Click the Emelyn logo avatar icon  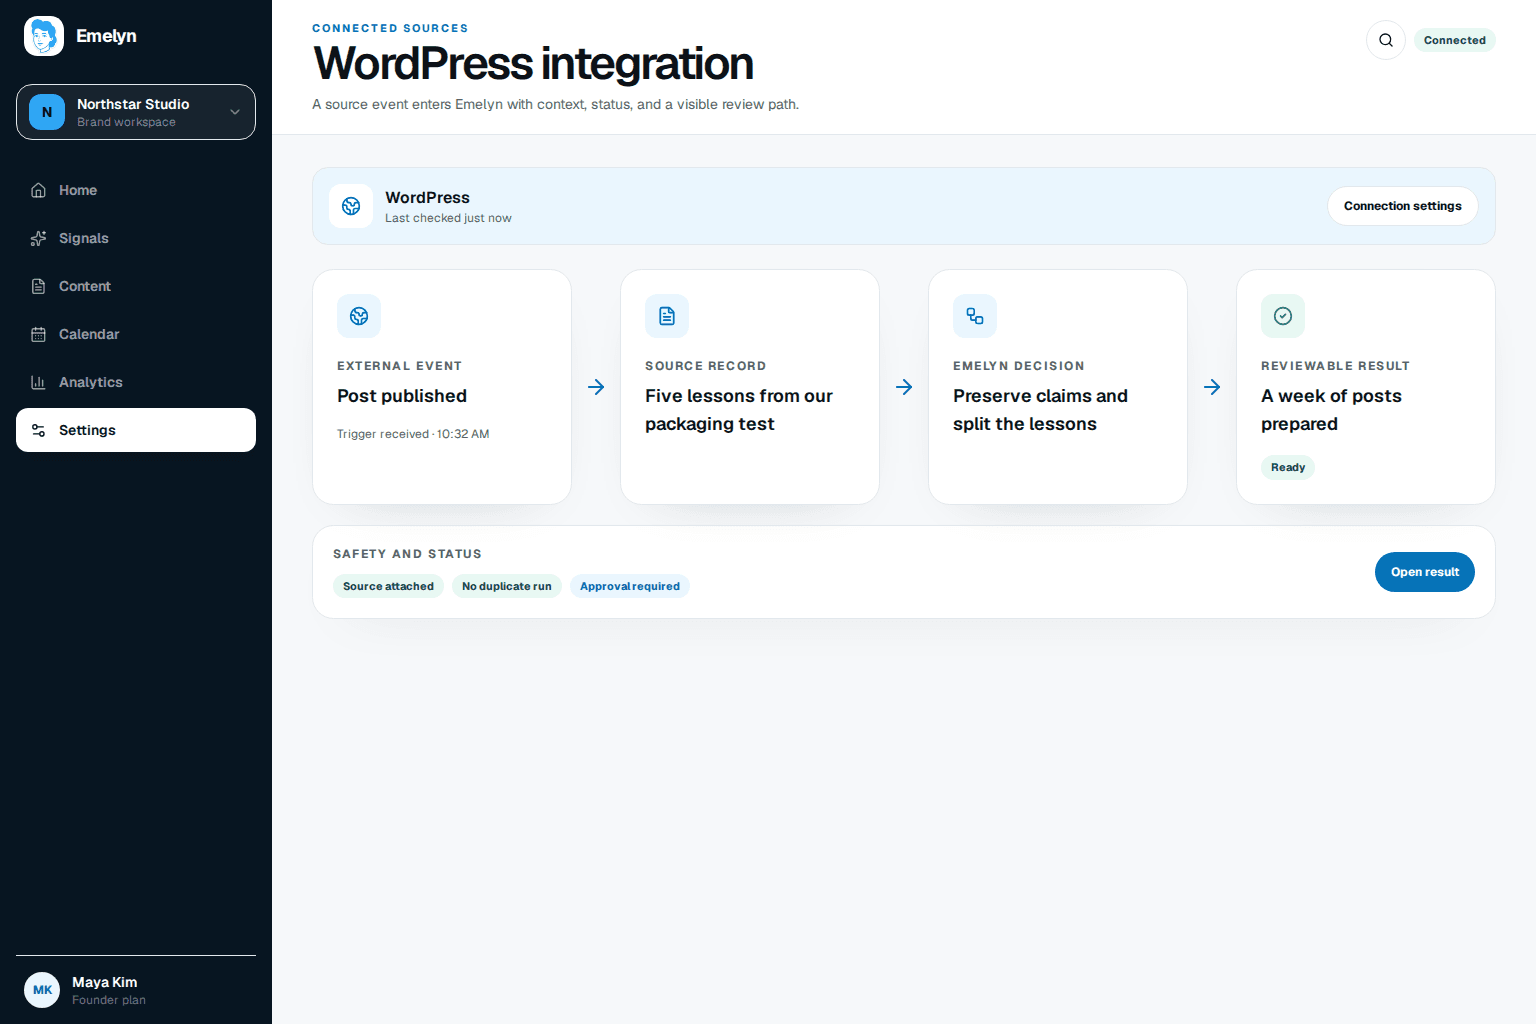coord(44,36)
